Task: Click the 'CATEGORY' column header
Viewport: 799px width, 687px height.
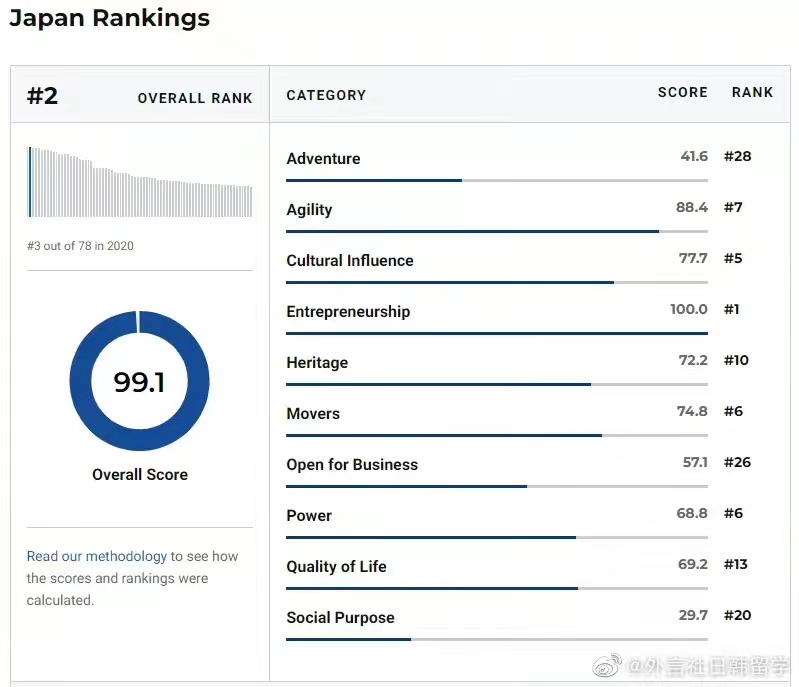Action: pos(326,95)
